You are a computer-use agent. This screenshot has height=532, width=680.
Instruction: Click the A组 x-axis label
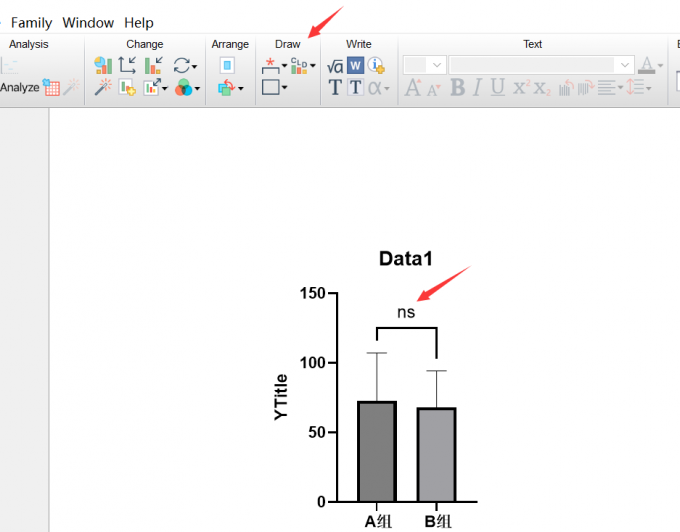pyautogui.click(x=378, y=521)
